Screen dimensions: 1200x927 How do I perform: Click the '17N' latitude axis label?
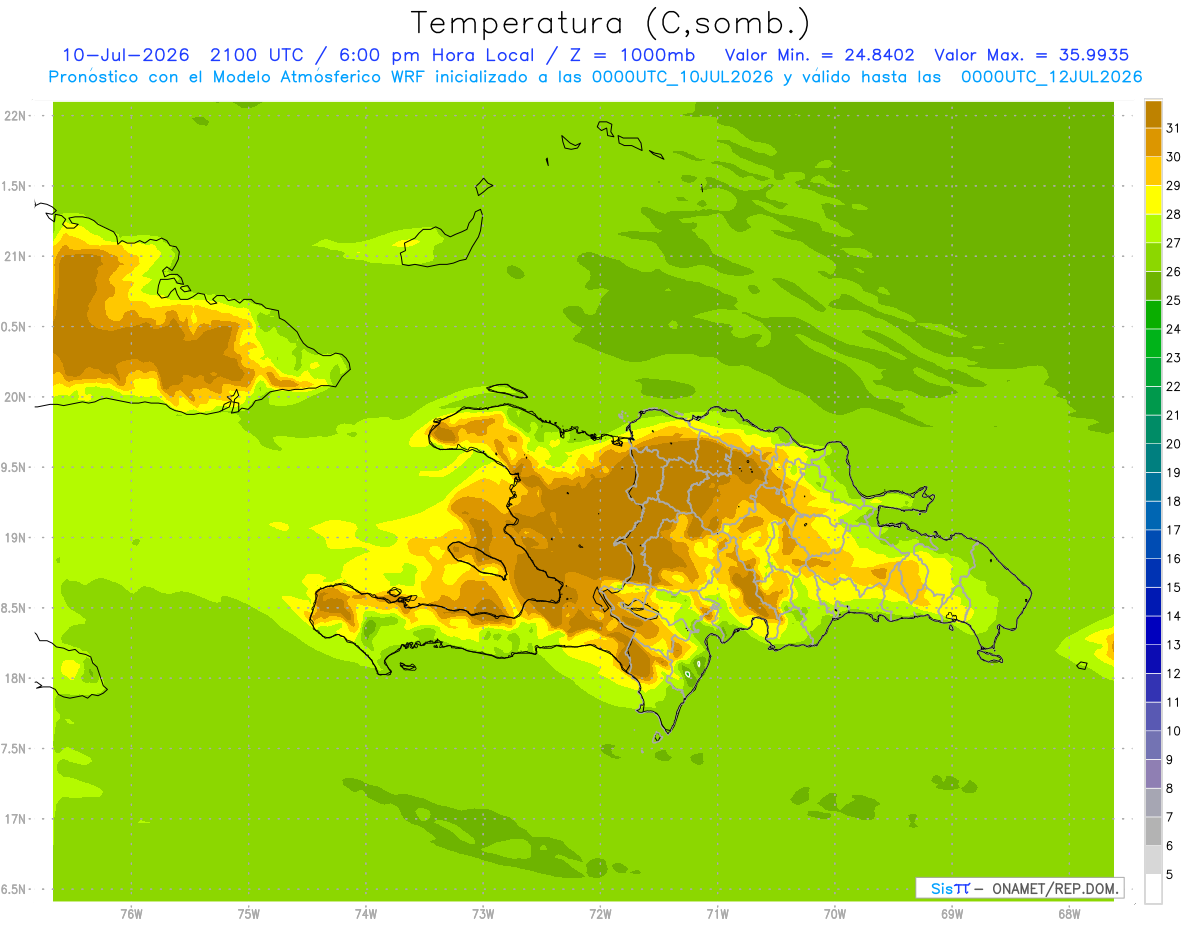pos(14,819)
